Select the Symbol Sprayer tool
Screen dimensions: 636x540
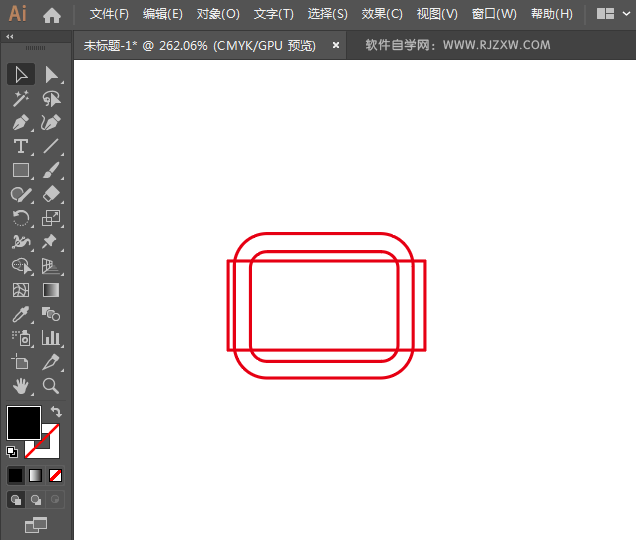pyautogui.click(x=21, y=338)
